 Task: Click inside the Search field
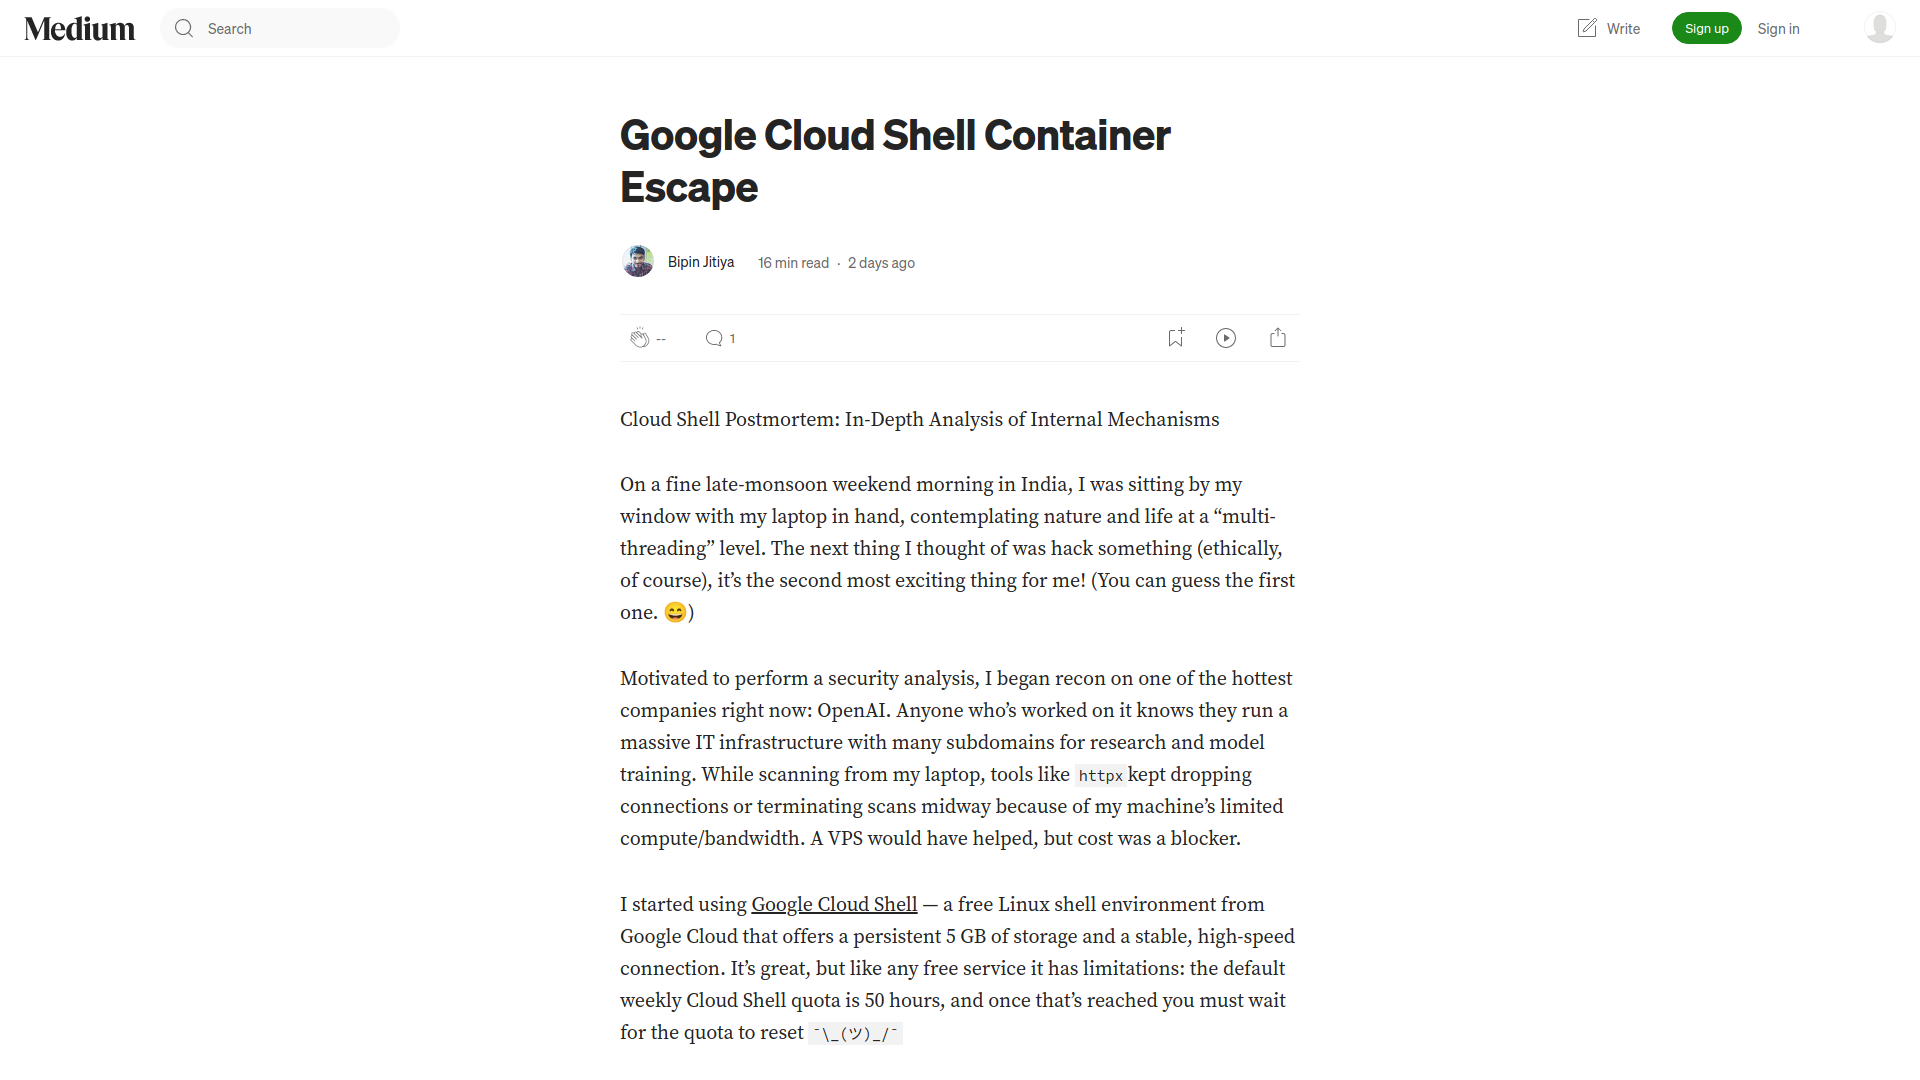pyautogui.click(x=280, y=28)
